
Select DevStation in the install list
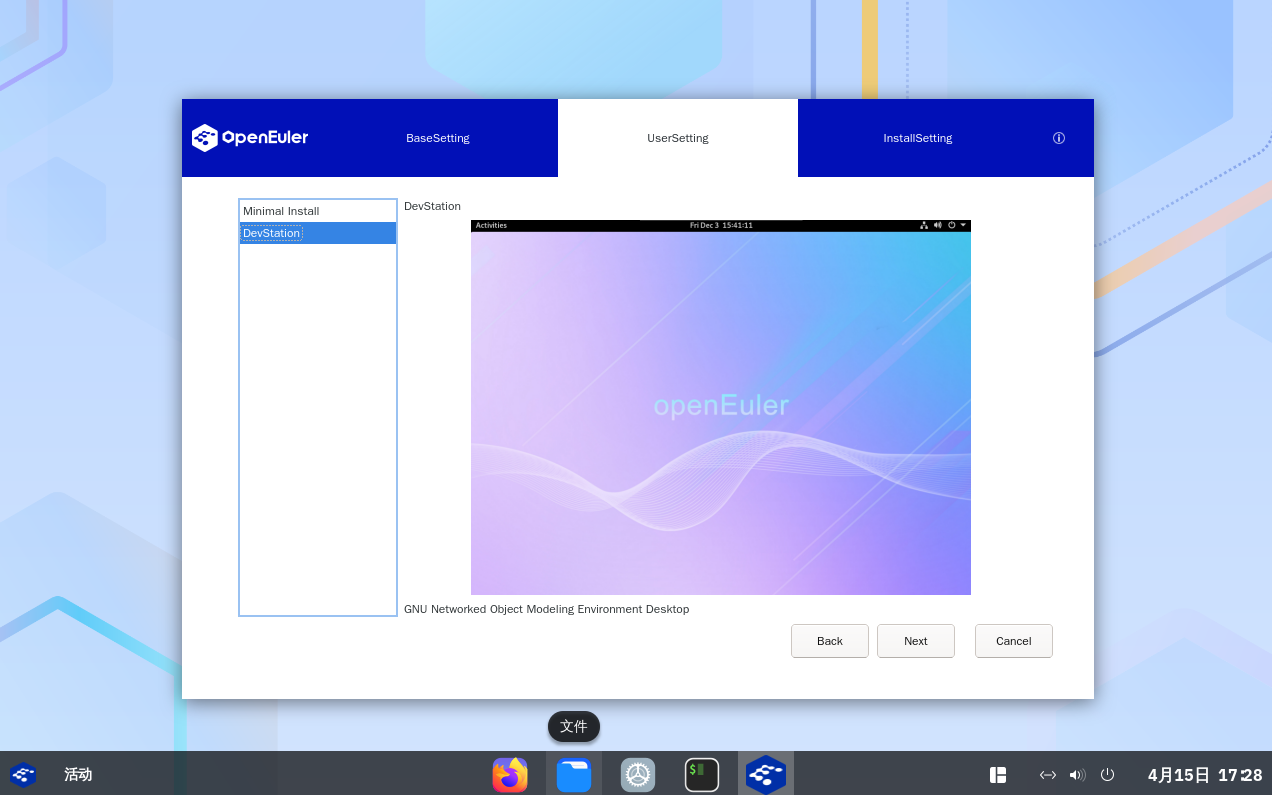[x=318, y=233]
